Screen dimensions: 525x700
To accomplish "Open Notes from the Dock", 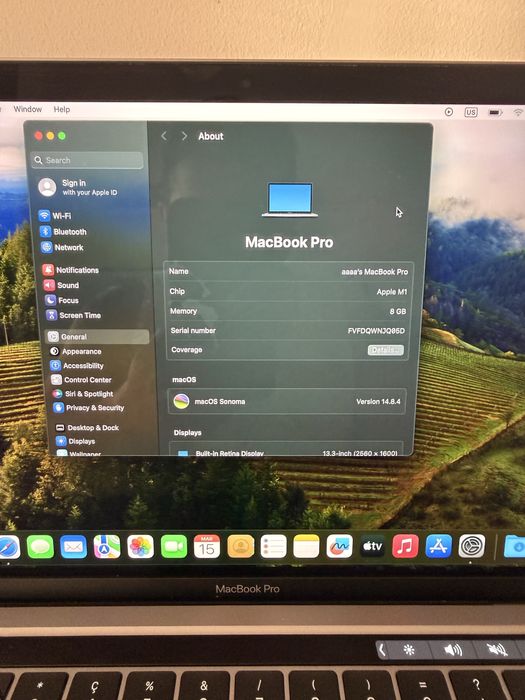I will (306, 546).
